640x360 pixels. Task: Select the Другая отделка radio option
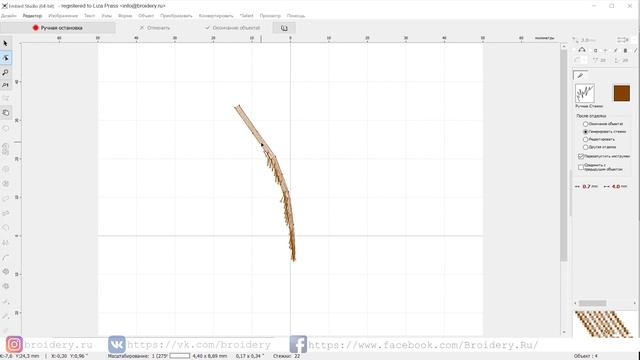(x=600, y=147)
